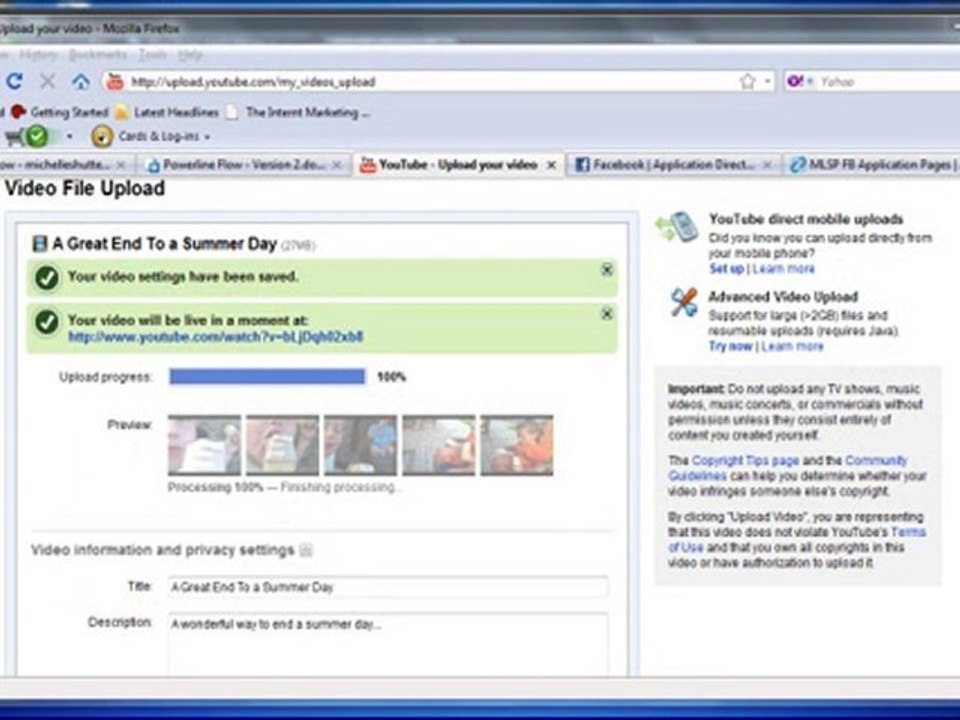Click the Cards & Log-ins lock icon
Screen dimensions: 960x720
[x=102, y=136]
